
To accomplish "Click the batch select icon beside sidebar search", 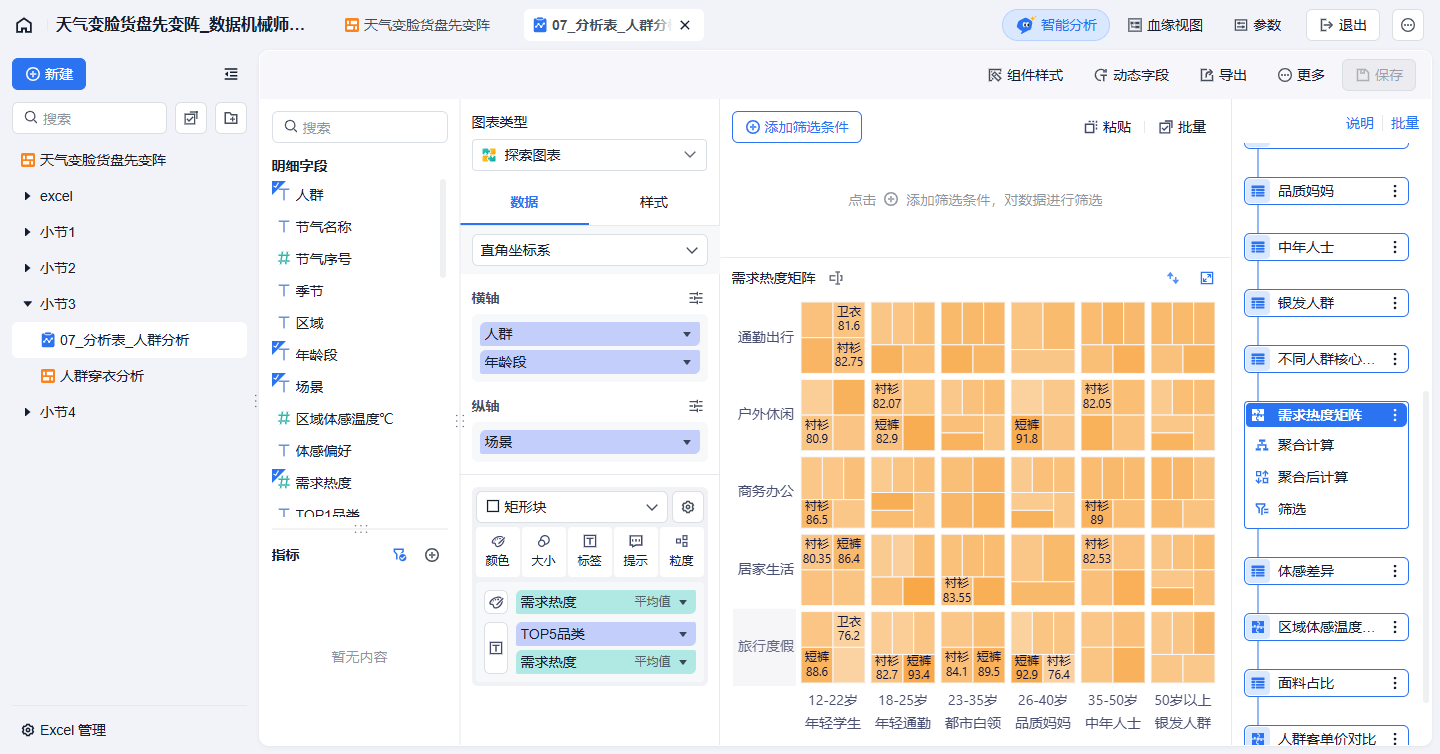I will click(191, 118).
